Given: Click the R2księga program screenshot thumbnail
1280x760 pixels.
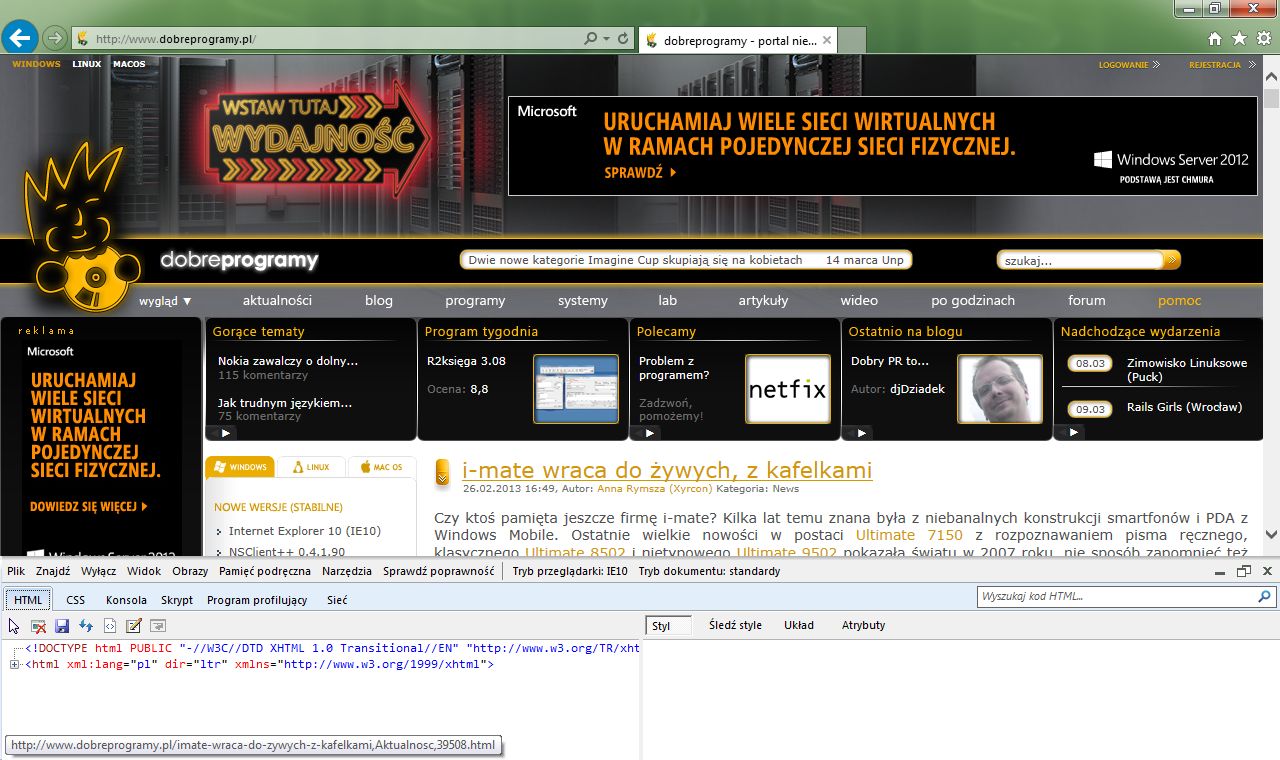Looking at the screenshot, I should click(576, 389).
